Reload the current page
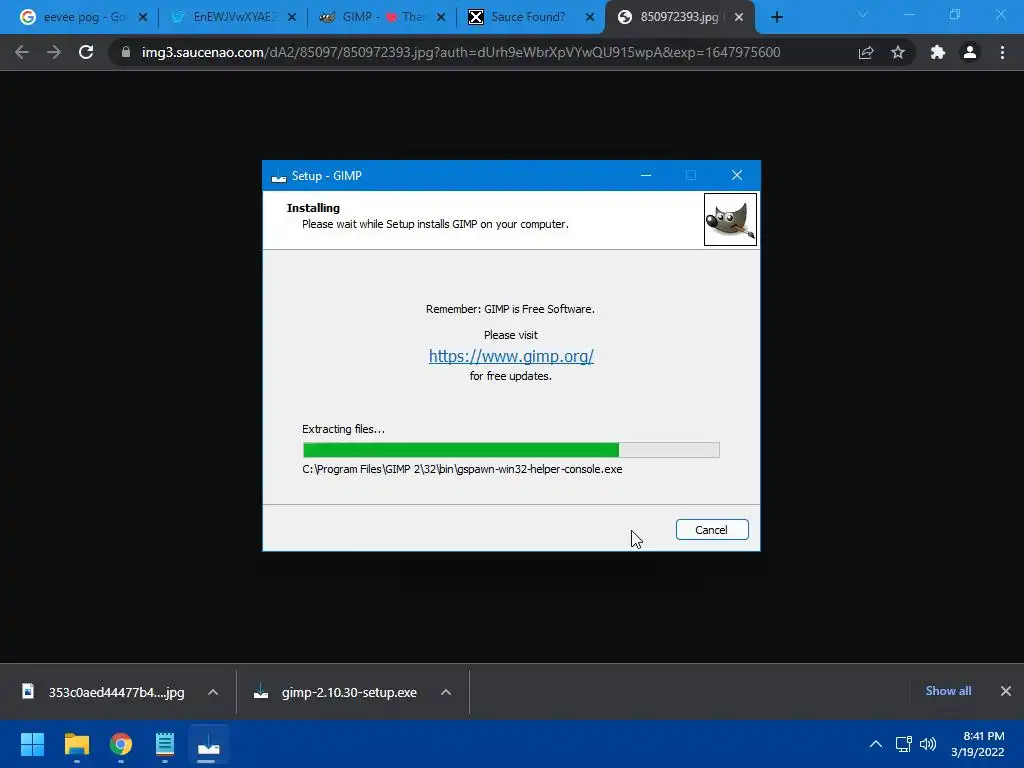 pos(86,52)
